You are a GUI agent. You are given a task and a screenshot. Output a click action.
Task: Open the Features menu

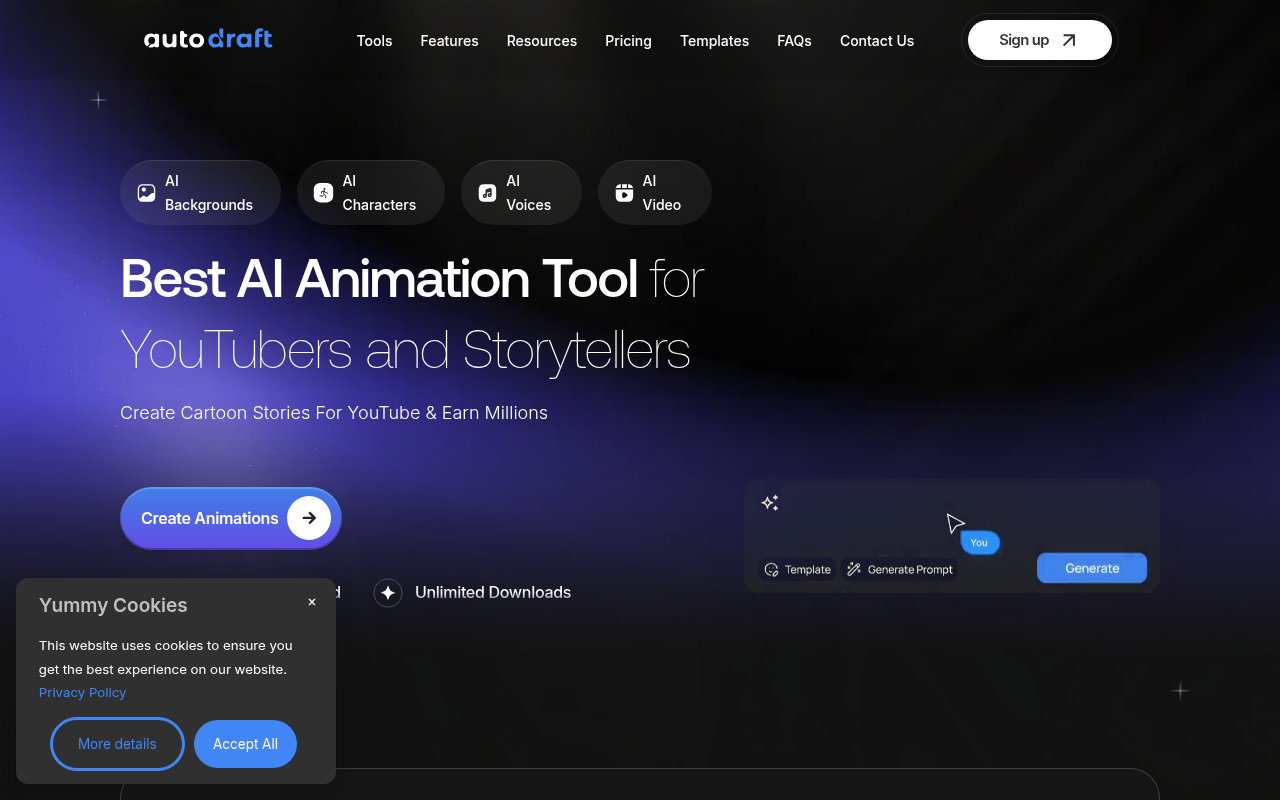(449, 41)
